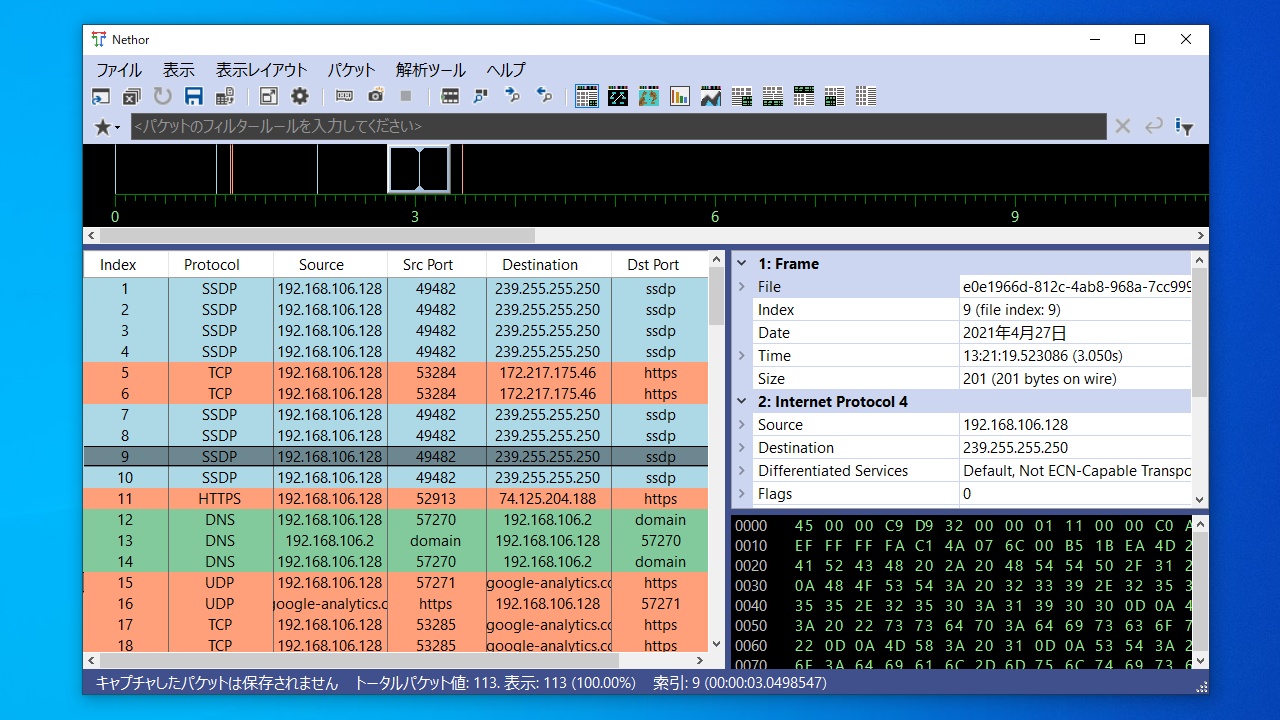1280x720 pixels.
Task: Expand the Differentiated Services row
Action: [742, 471]
